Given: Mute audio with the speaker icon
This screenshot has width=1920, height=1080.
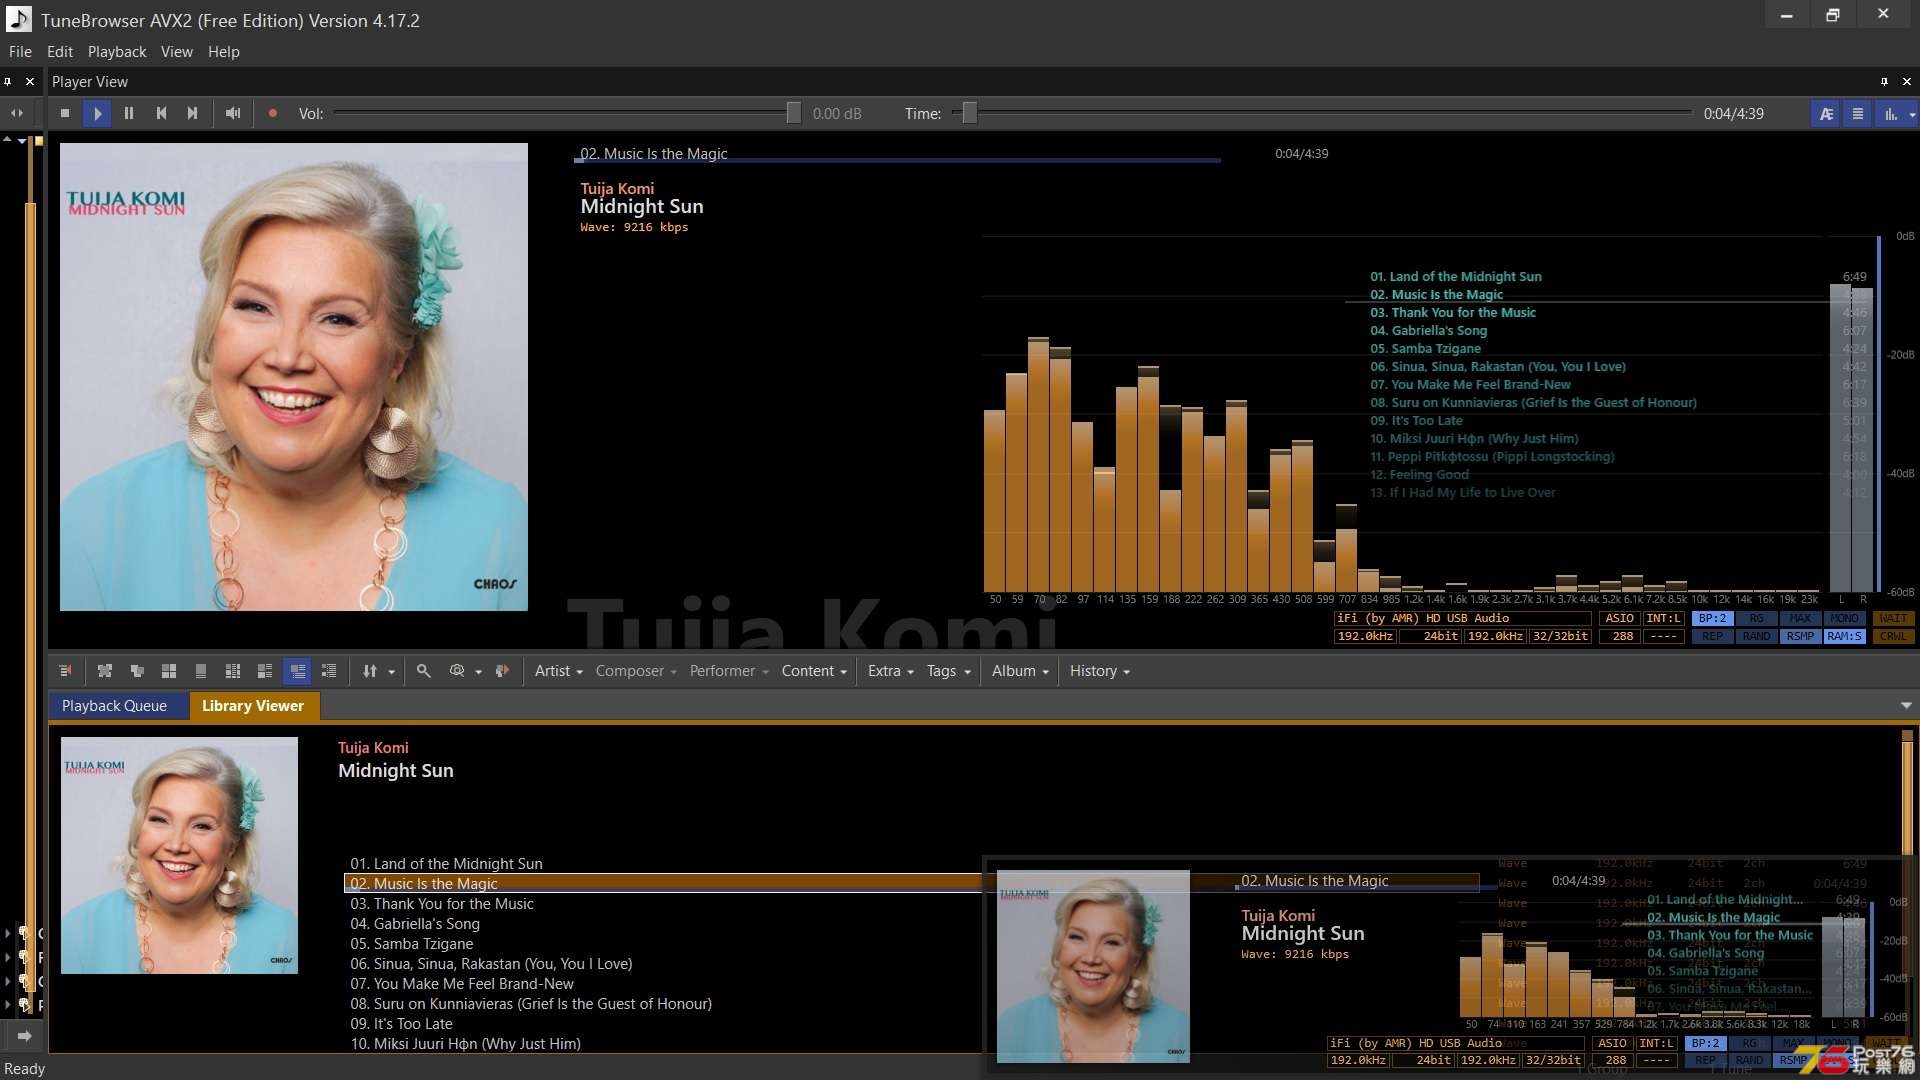Looking at the screenshot, I should [x=233, y=114].
